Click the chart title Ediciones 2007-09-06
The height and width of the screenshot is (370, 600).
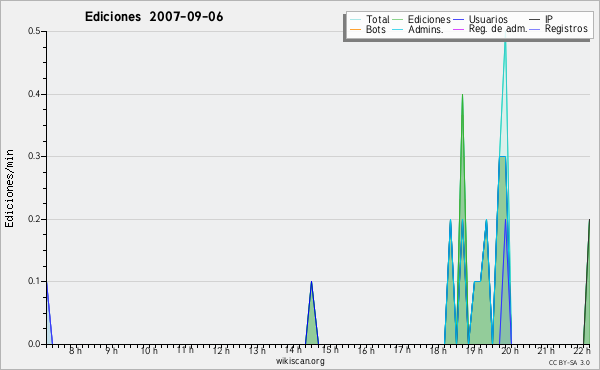pos(154,16)
